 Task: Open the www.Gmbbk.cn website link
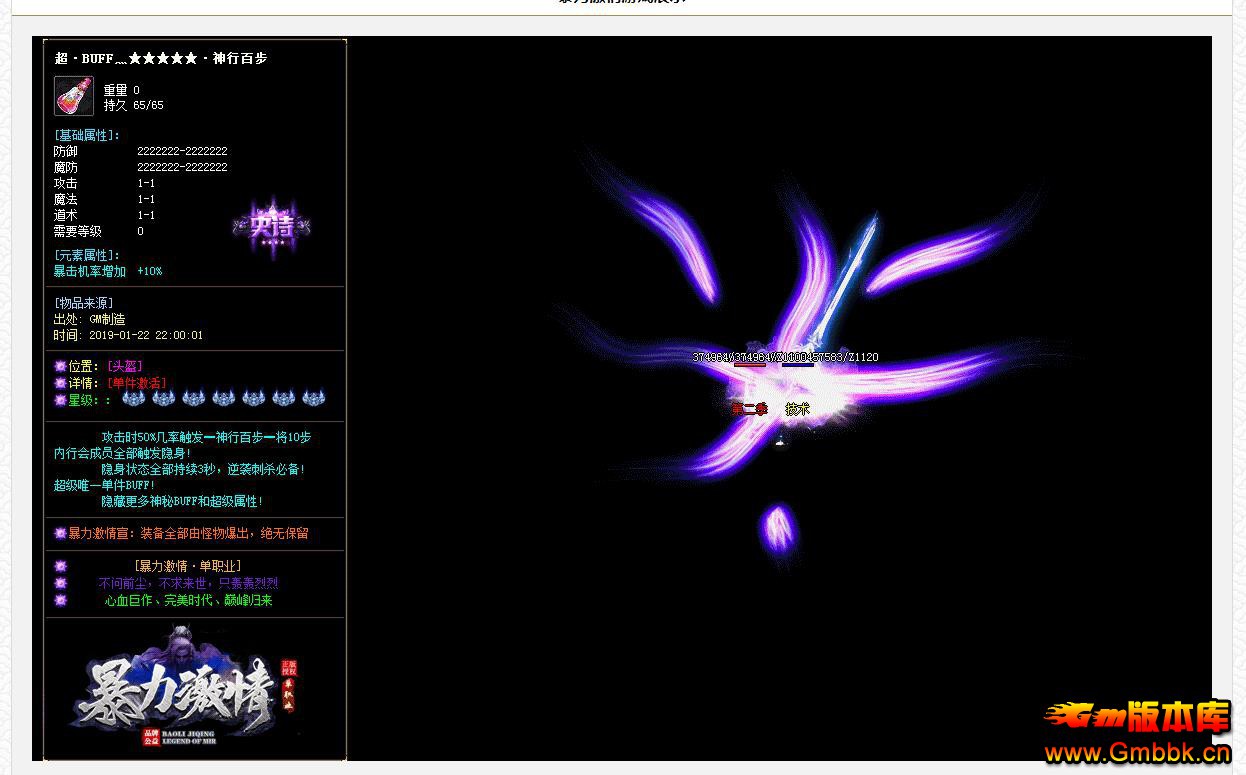click(x=1137, y=753)
